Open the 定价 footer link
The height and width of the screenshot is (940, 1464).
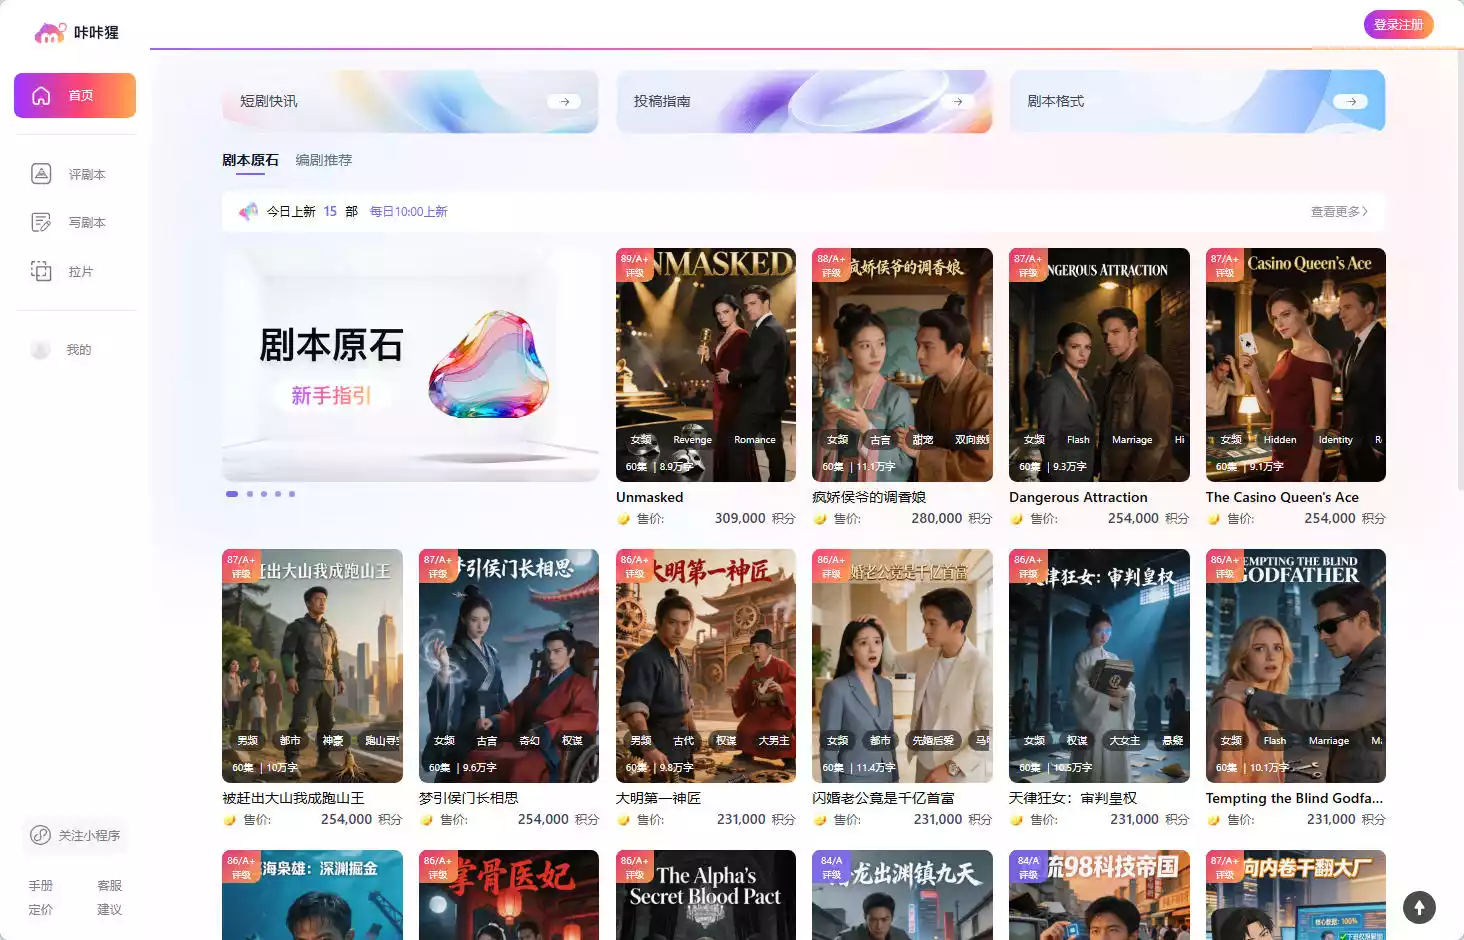41,910
